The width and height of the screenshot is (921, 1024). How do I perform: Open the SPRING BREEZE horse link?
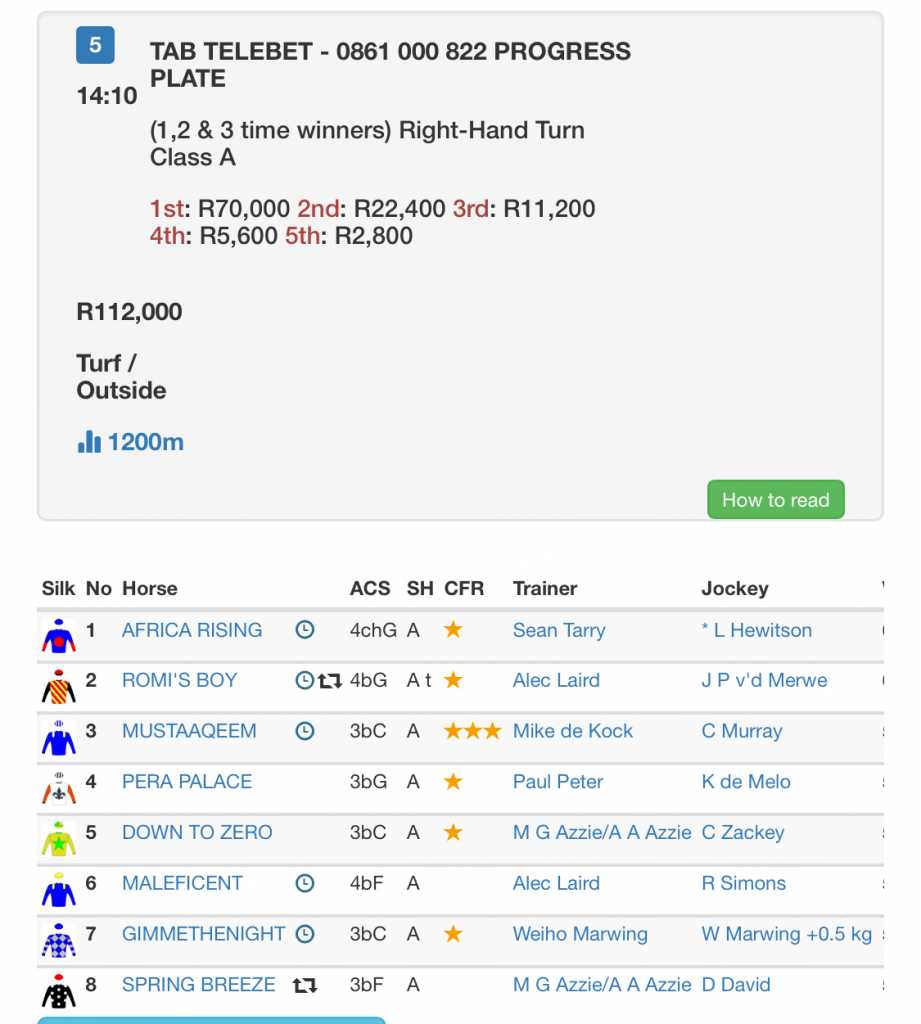[198, 985]
